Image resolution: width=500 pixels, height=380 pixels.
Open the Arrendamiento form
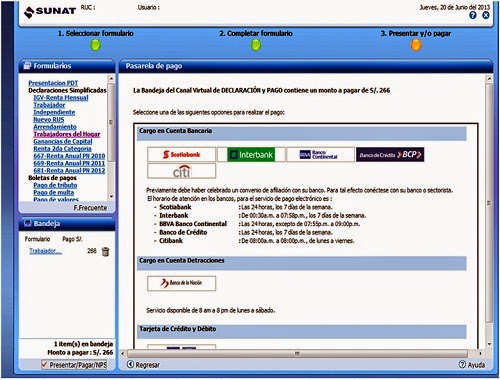click(x=55, y=127)
